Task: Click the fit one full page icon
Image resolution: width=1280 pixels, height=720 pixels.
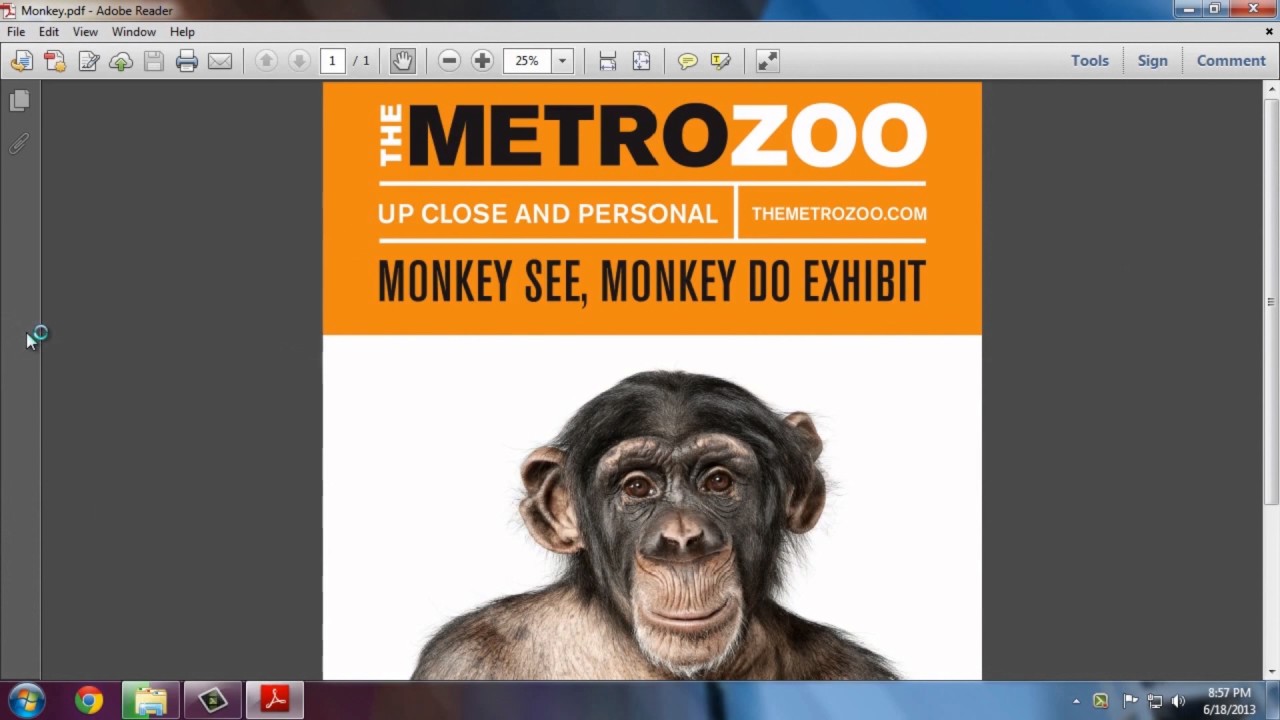Action: tap(641, 61)
